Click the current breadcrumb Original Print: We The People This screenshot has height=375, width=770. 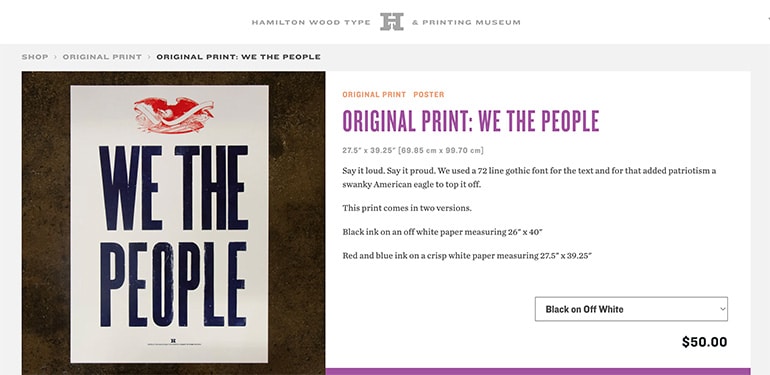(x=239, y=57)
